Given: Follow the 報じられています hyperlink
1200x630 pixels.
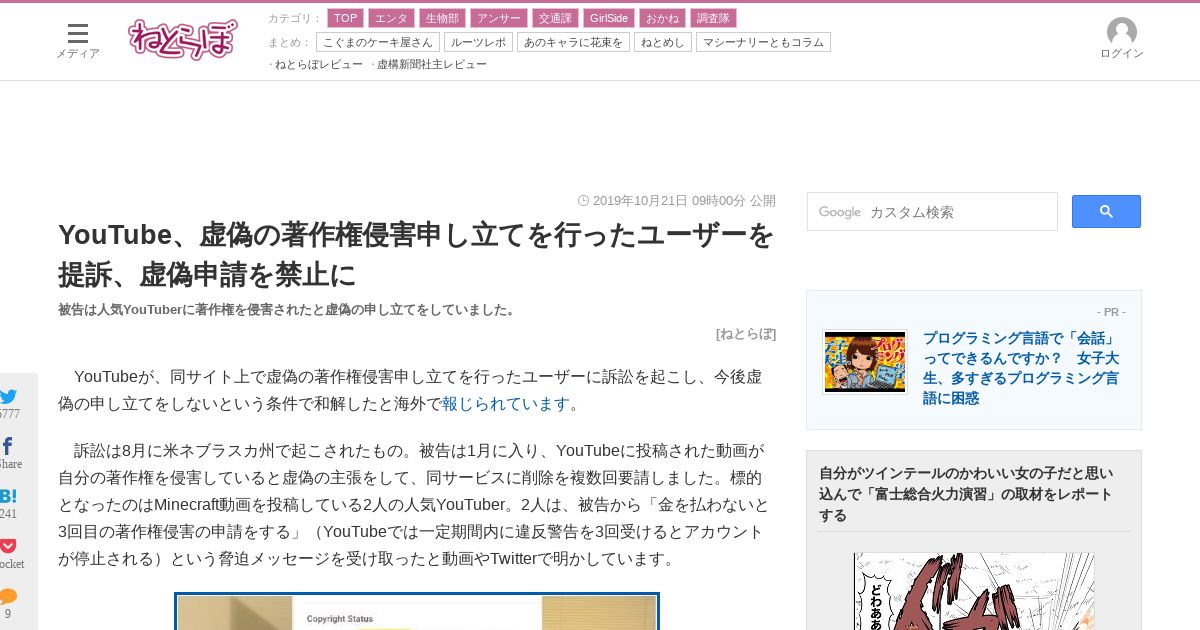Looking at the screenshot, I should pyautogui.click(x=506, y=404).
